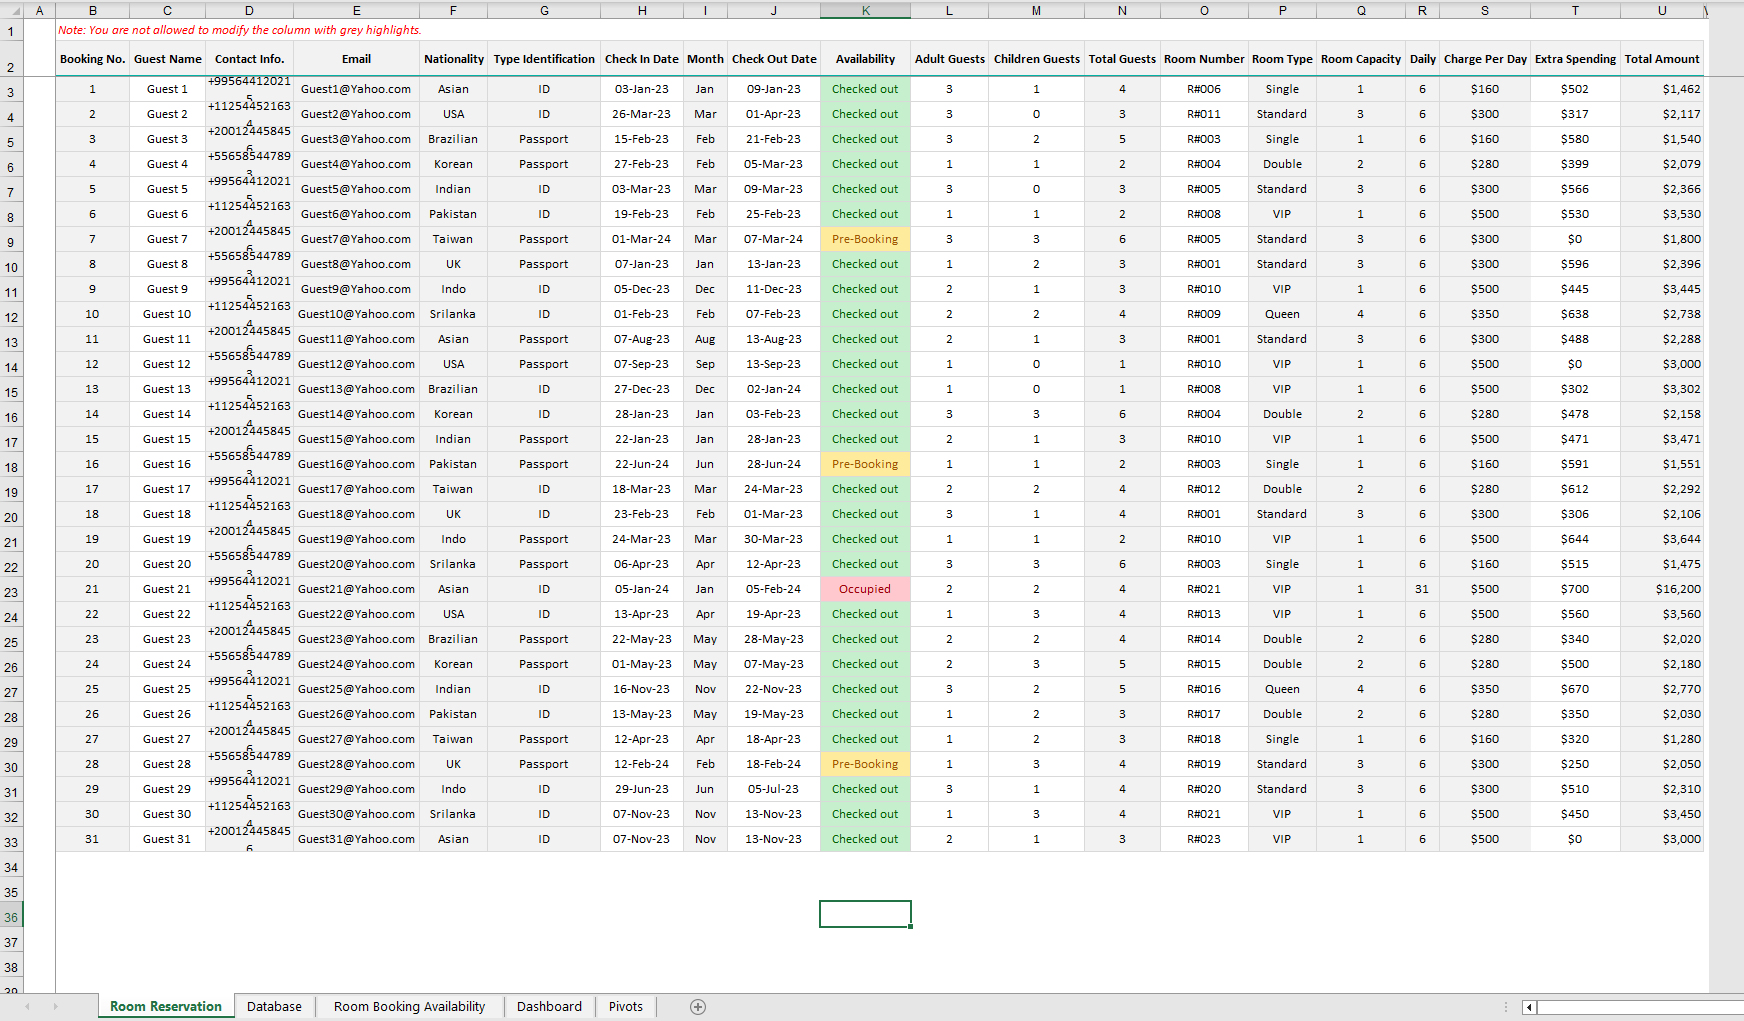Add a new sheet with plus icon
Viewport: 1744px width, 1021px height.
(x=698, y=1007)
